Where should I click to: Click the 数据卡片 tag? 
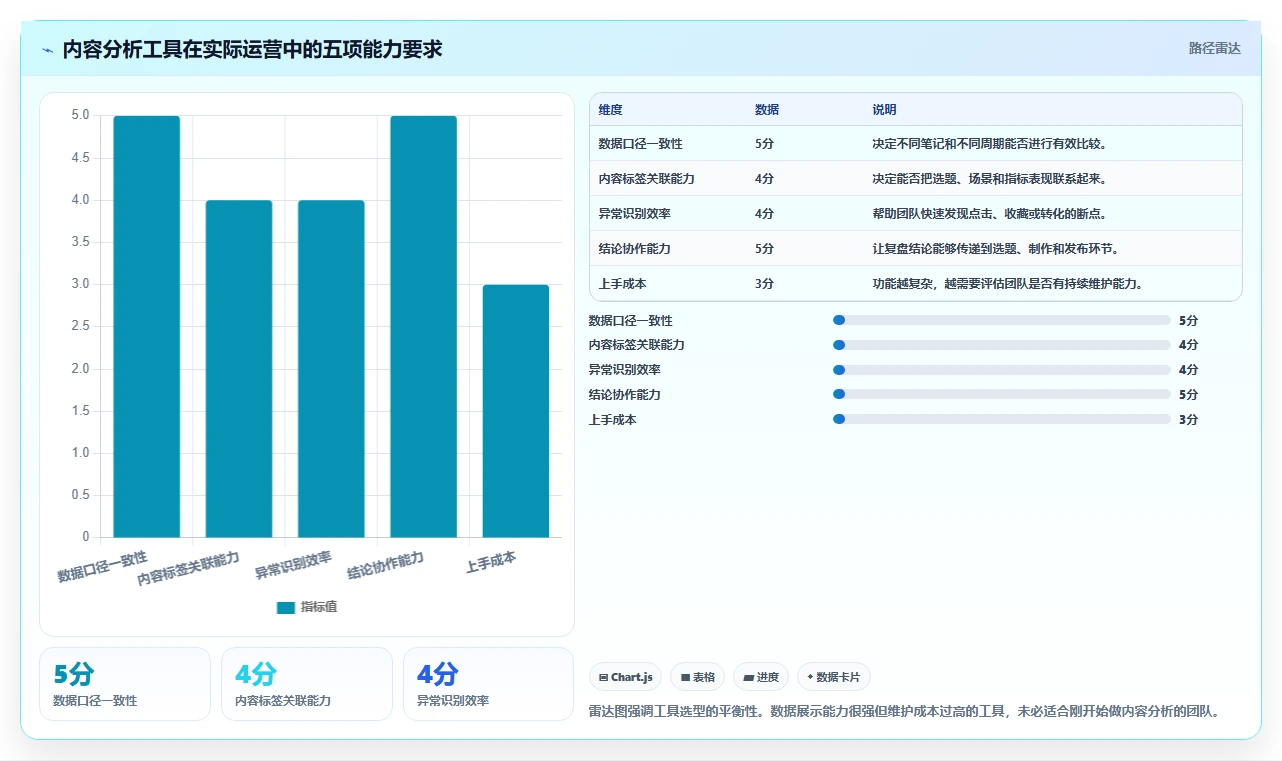[833, 677]
